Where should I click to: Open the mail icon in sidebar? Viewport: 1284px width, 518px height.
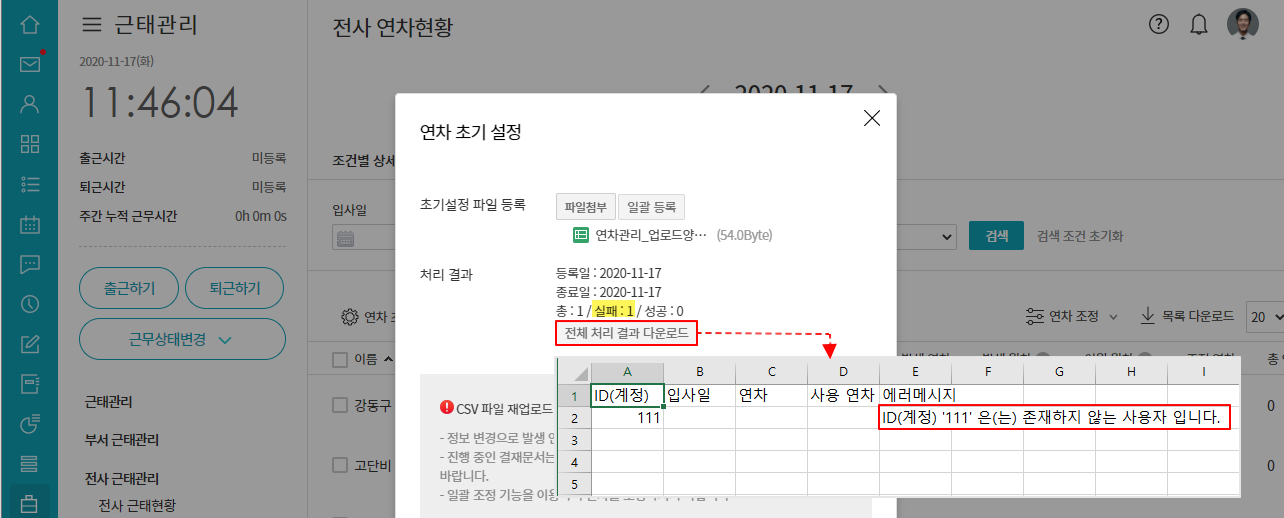30,64
